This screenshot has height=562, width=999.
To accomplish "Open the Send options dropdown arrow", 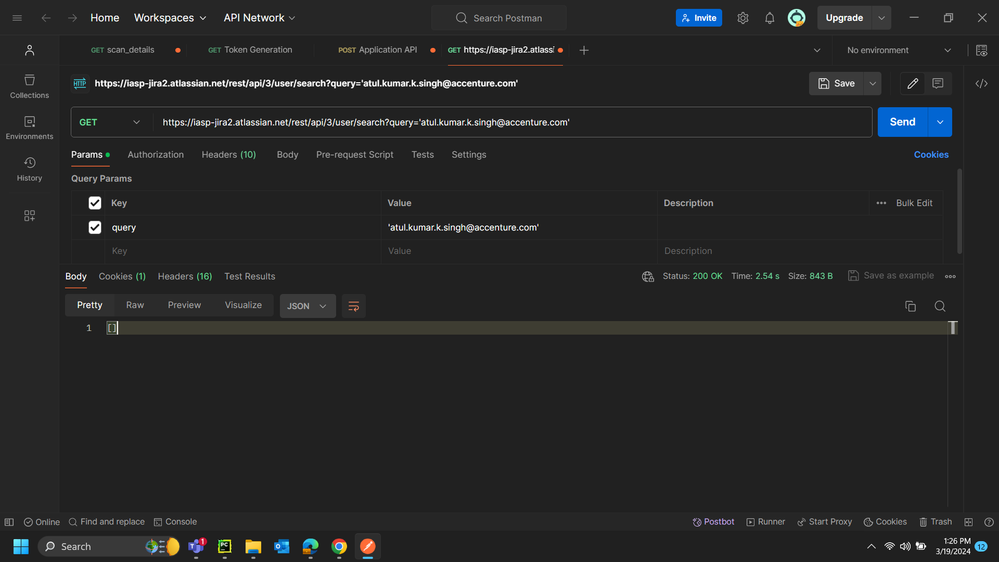I will (940, 122).
